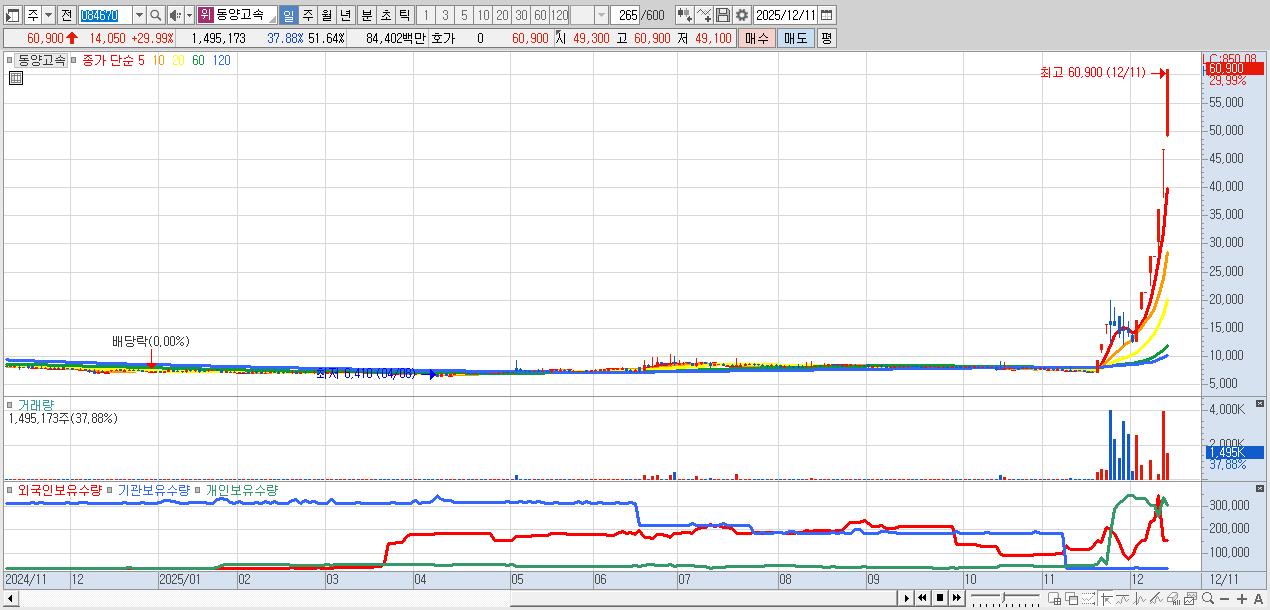Screen dimensions: 1270x610
Task: Click the play button in bottom bar
Action: click(x=907, y=598)
